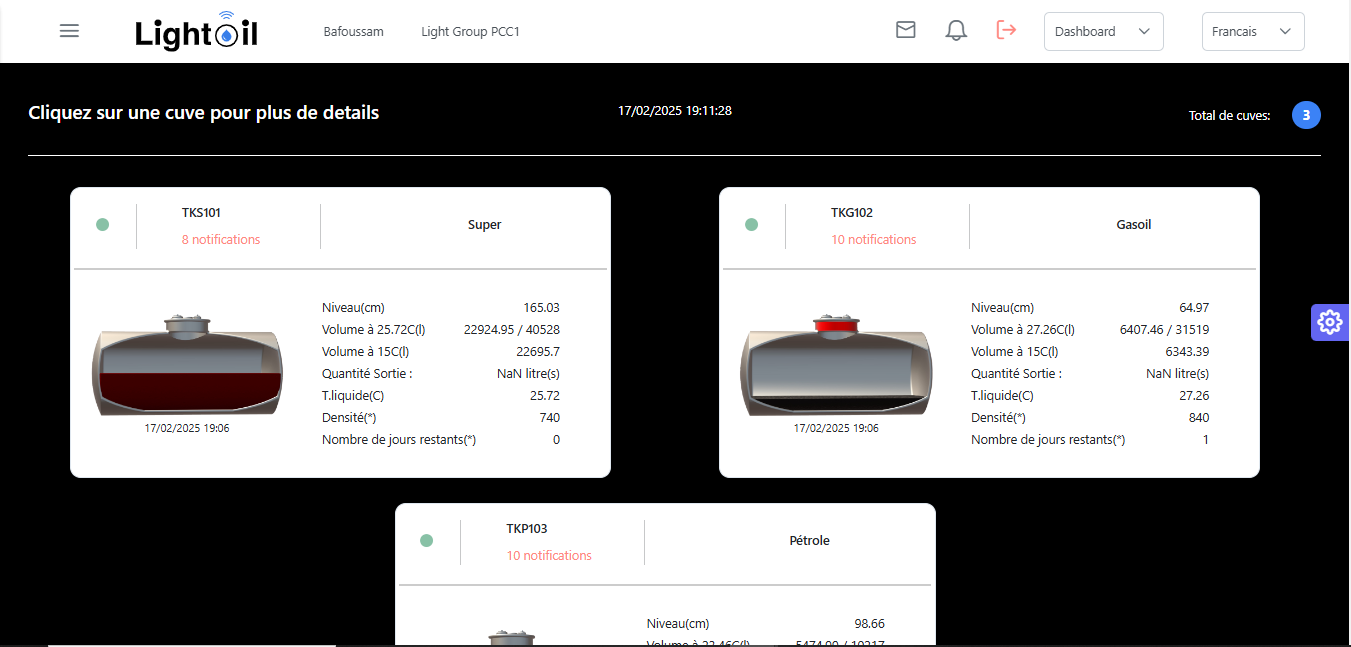Click the green status dot of TKP103
Screen dimensions: 1351x647
(426, 541)
